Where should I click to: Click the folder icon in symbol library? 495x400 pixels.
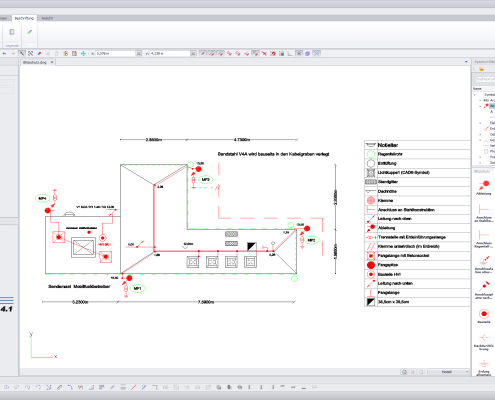(x=481, y=69)
